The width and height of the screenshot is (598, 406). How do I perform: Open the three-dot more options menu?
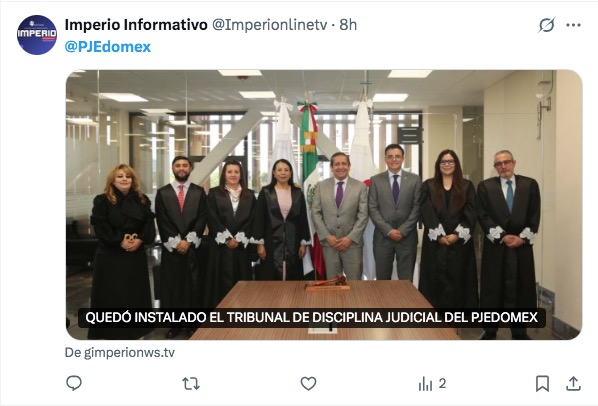coord(573,25)
